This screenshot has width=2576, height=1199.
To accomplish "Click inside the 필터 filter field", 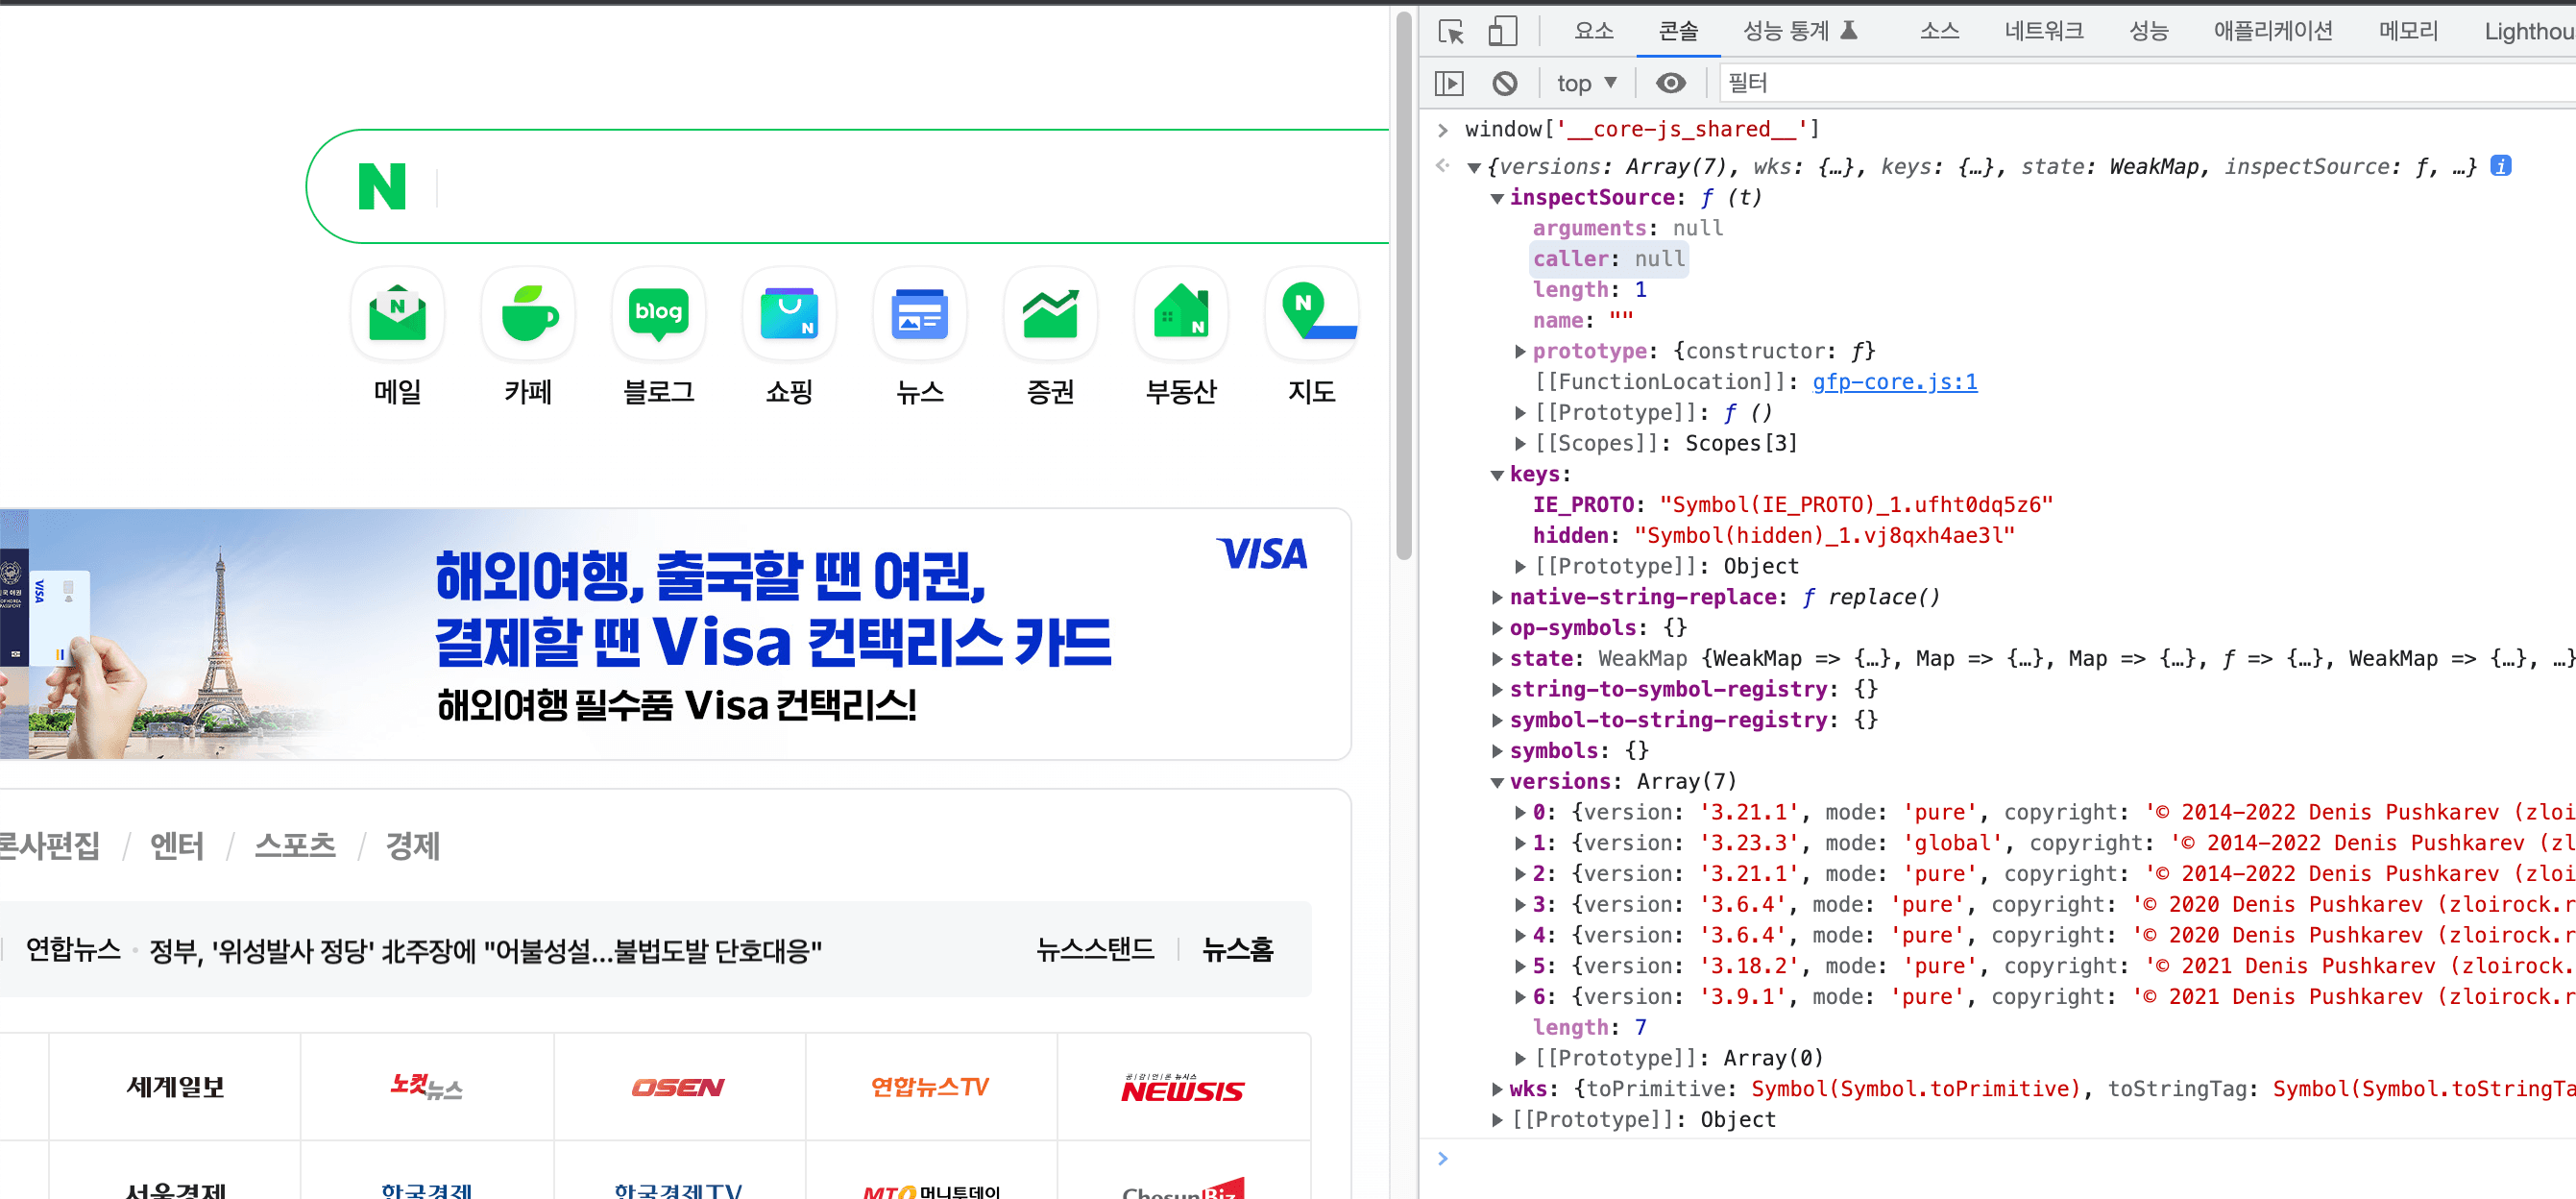I will click(x=1900, y=83).
